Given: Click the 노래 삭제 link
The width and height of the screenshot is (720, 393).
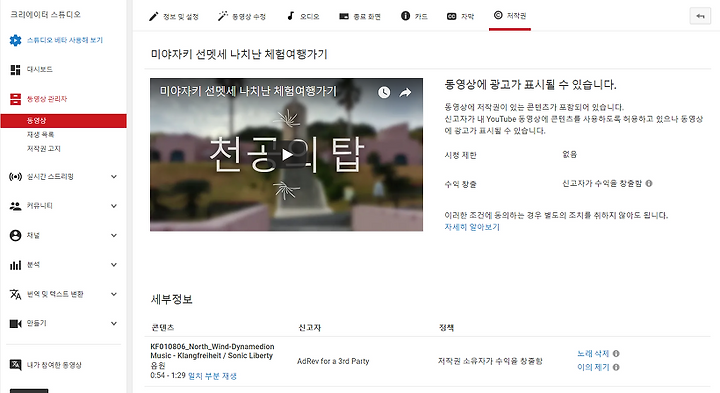Looking at the screenshot, I should [593, 354].
